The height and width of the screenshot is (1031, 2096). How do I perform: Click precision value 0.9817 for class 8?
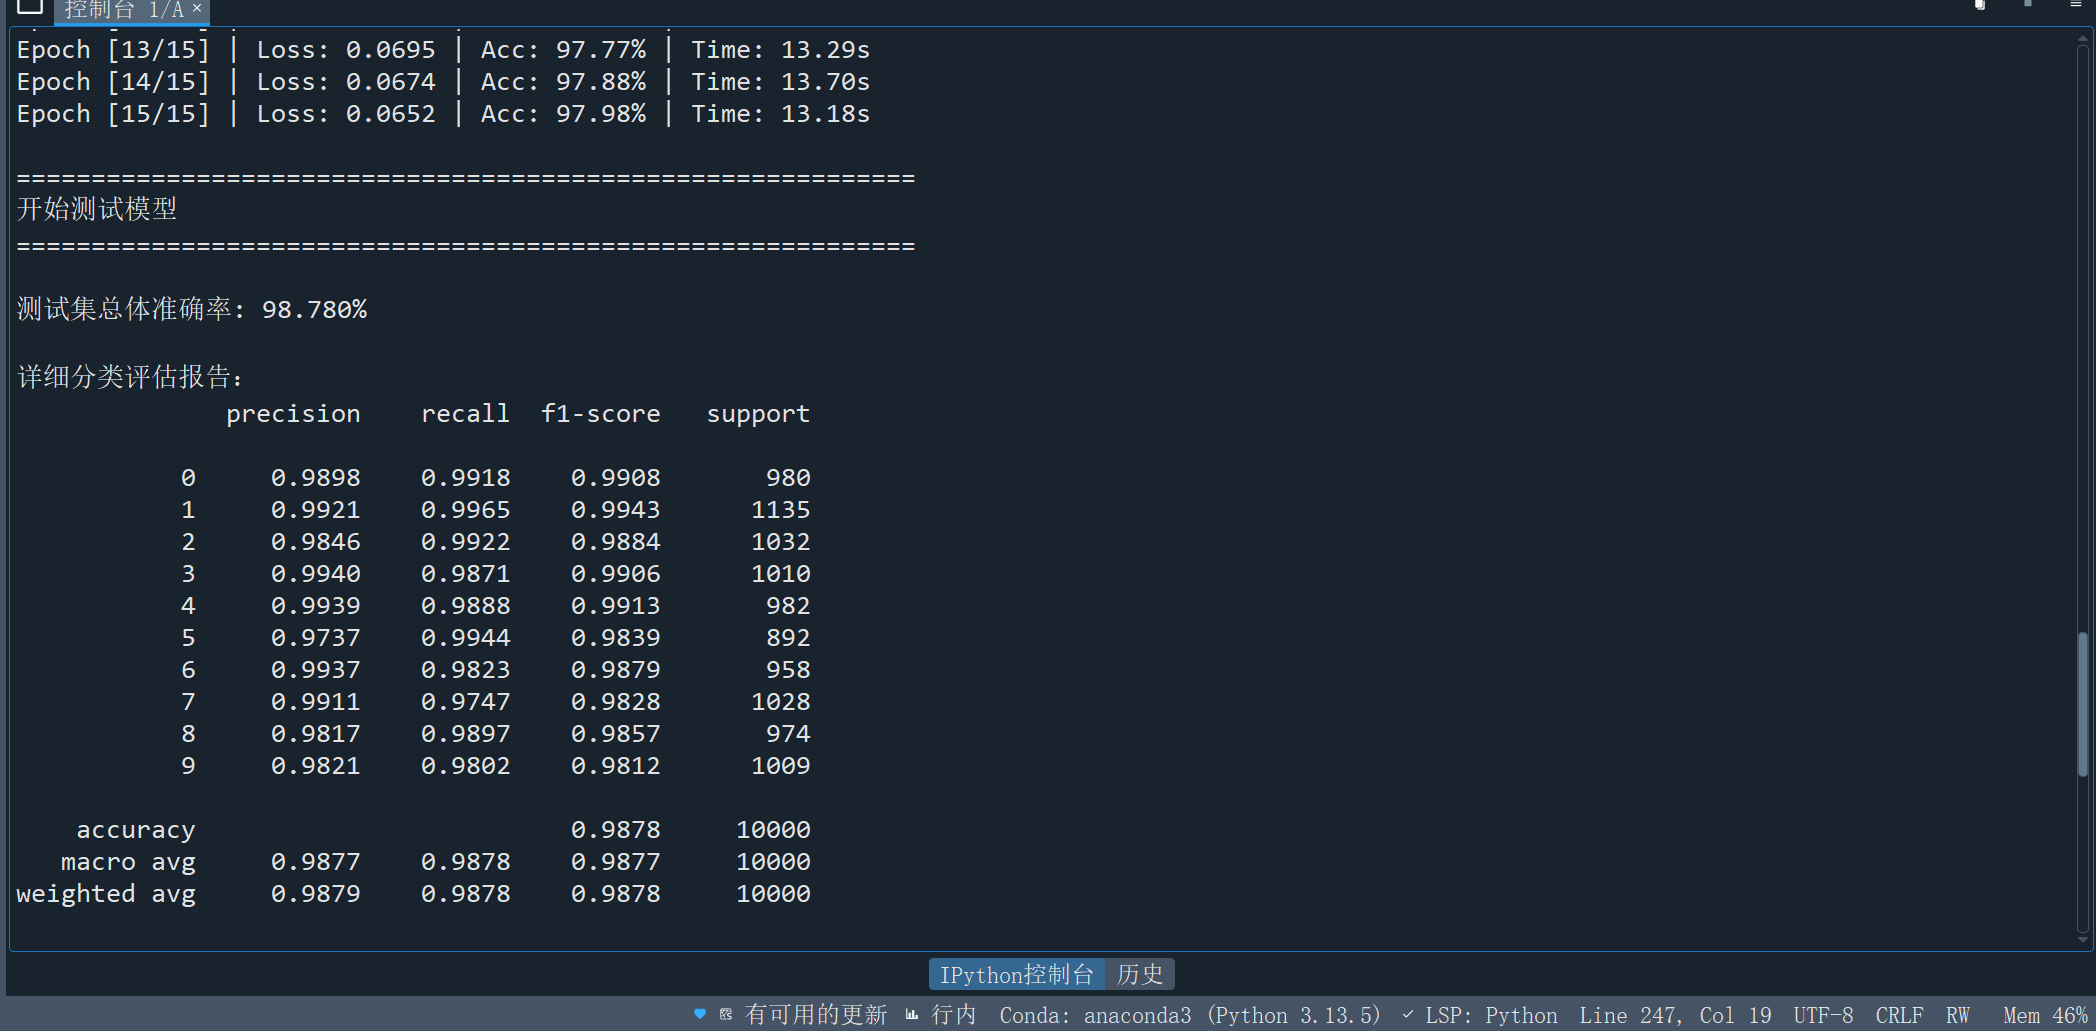point(315,734)
